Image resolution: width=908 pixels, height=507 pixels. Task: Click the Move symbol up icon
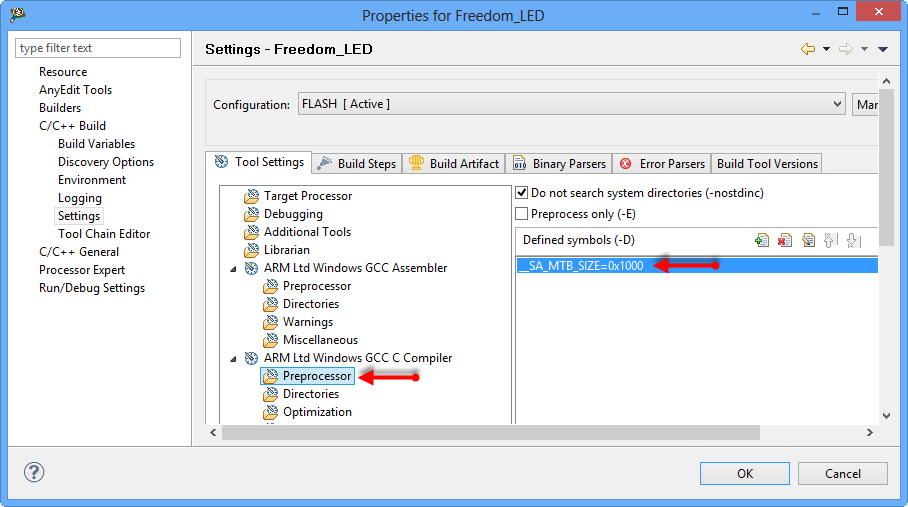(x=830, y=240)
